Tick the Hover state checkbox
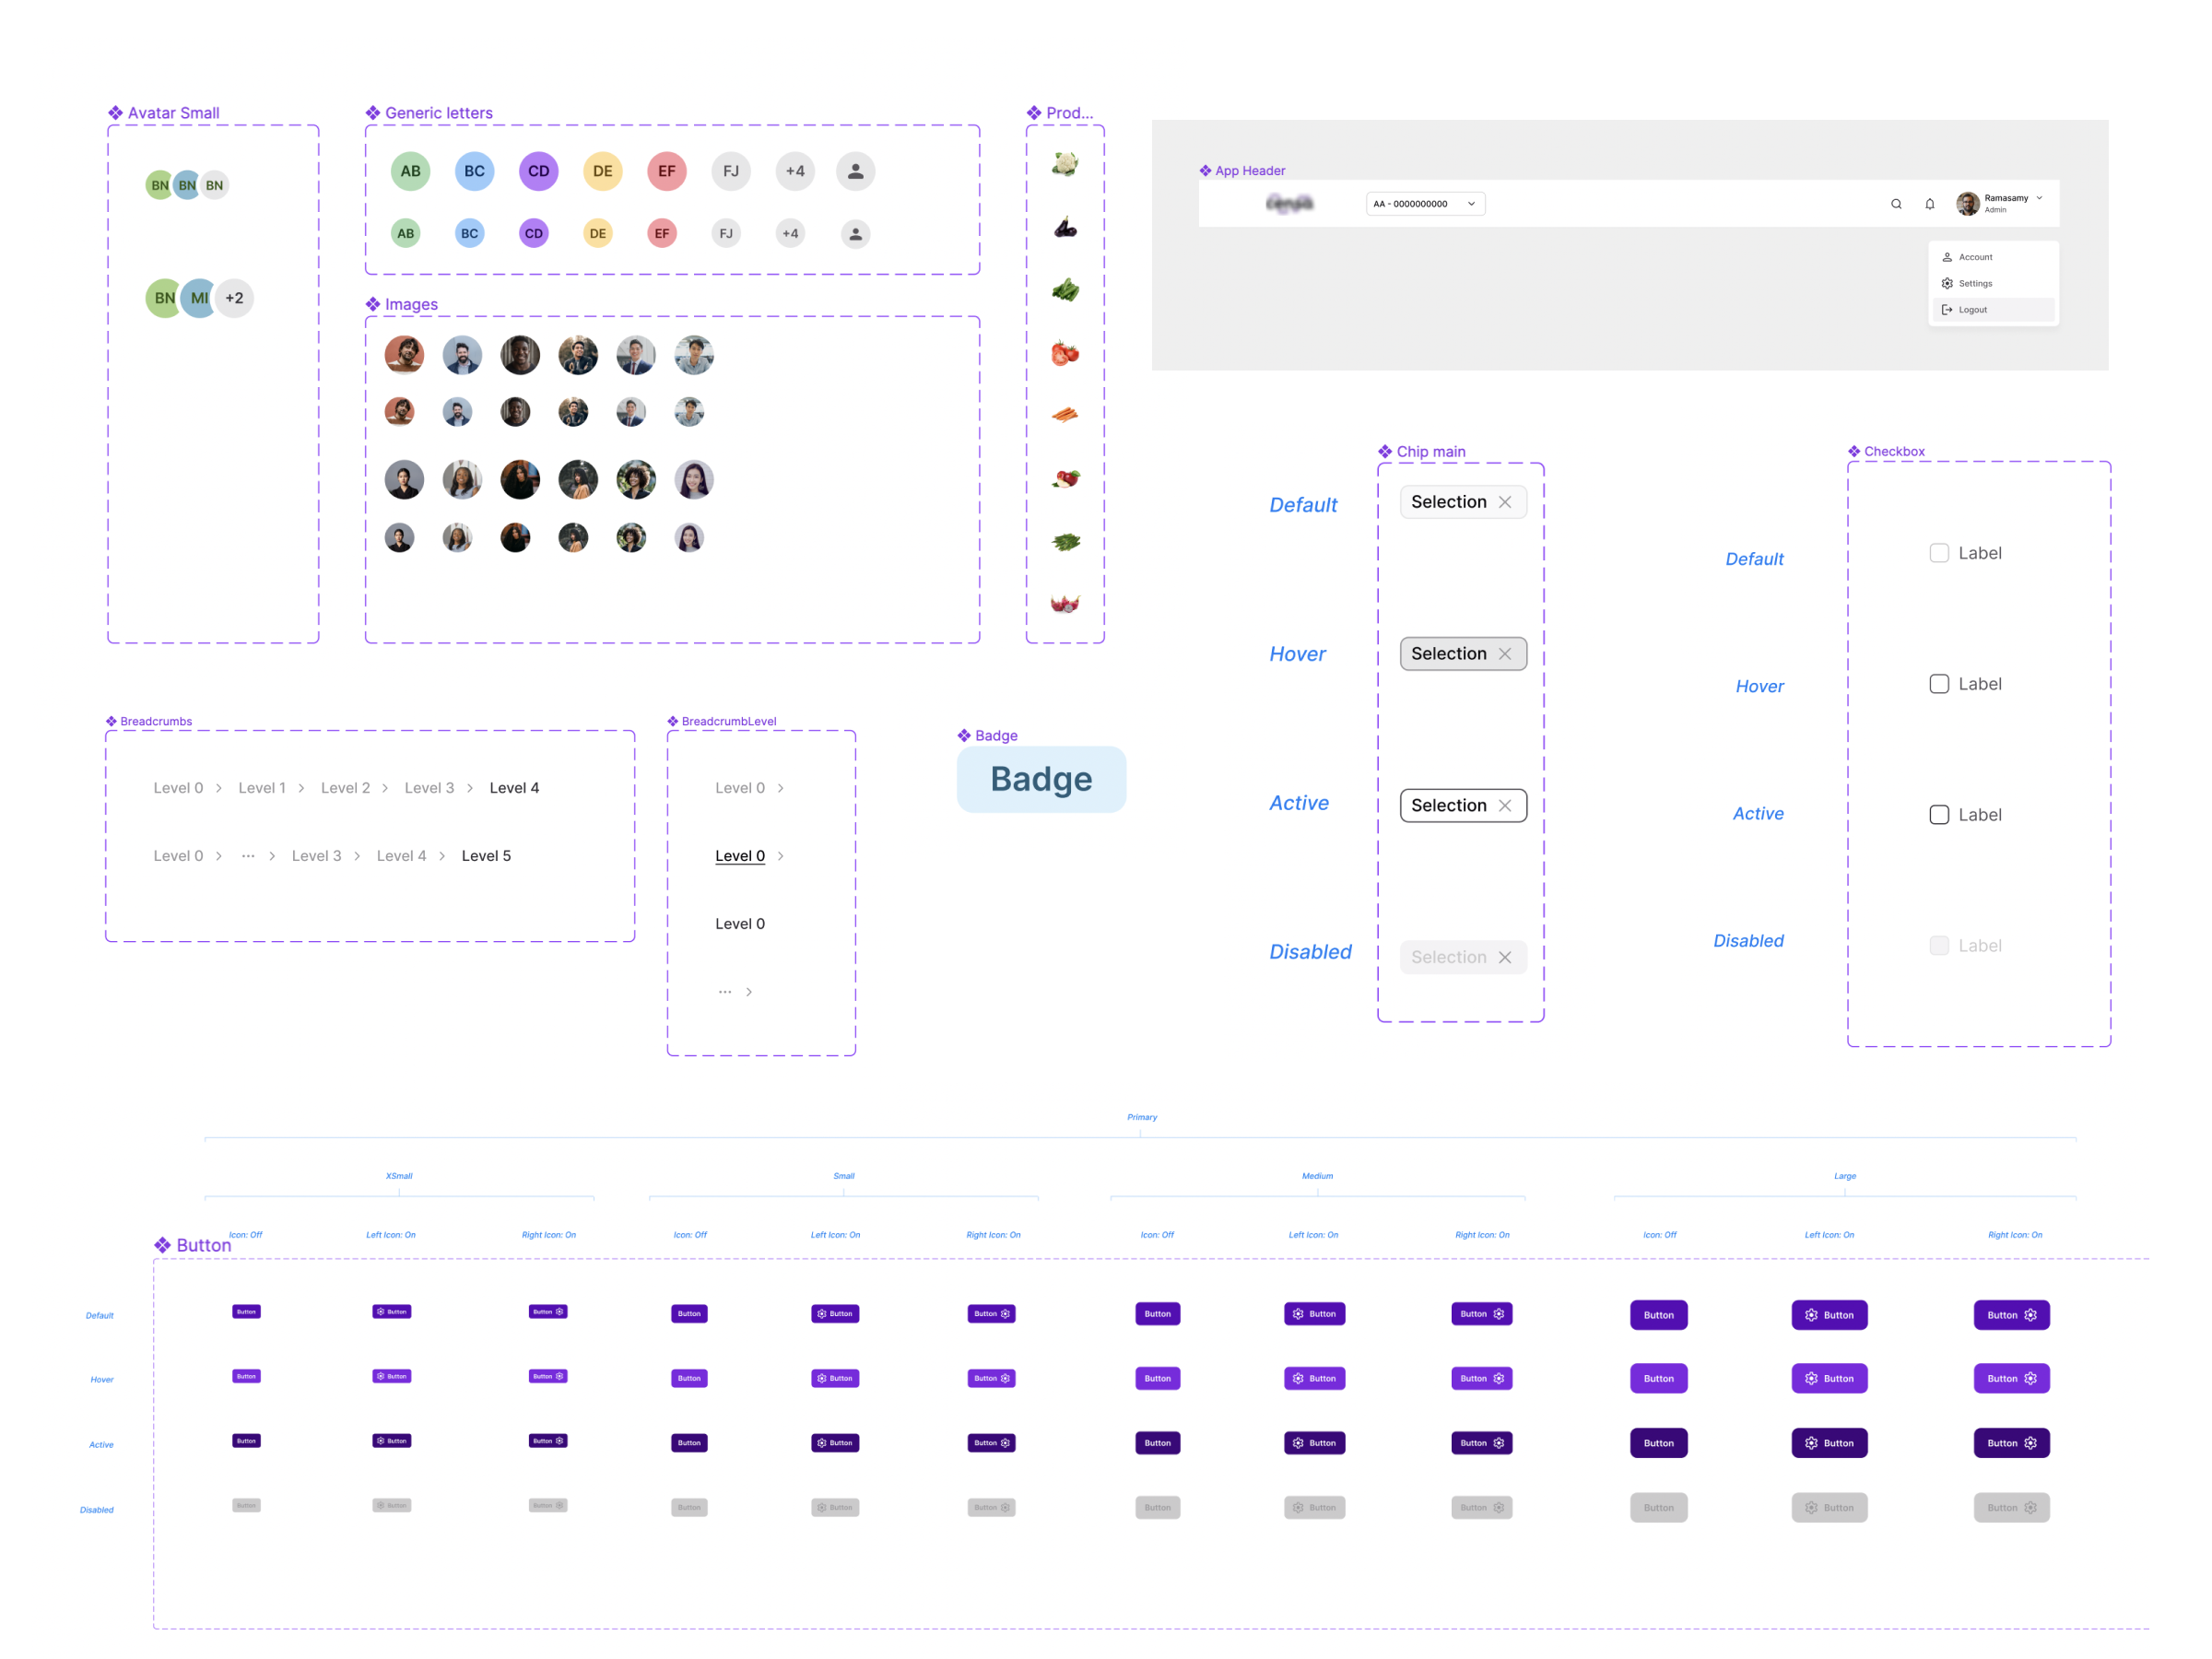Viewport: 2212px width, 1659px height. click(x=1938, y=684)
